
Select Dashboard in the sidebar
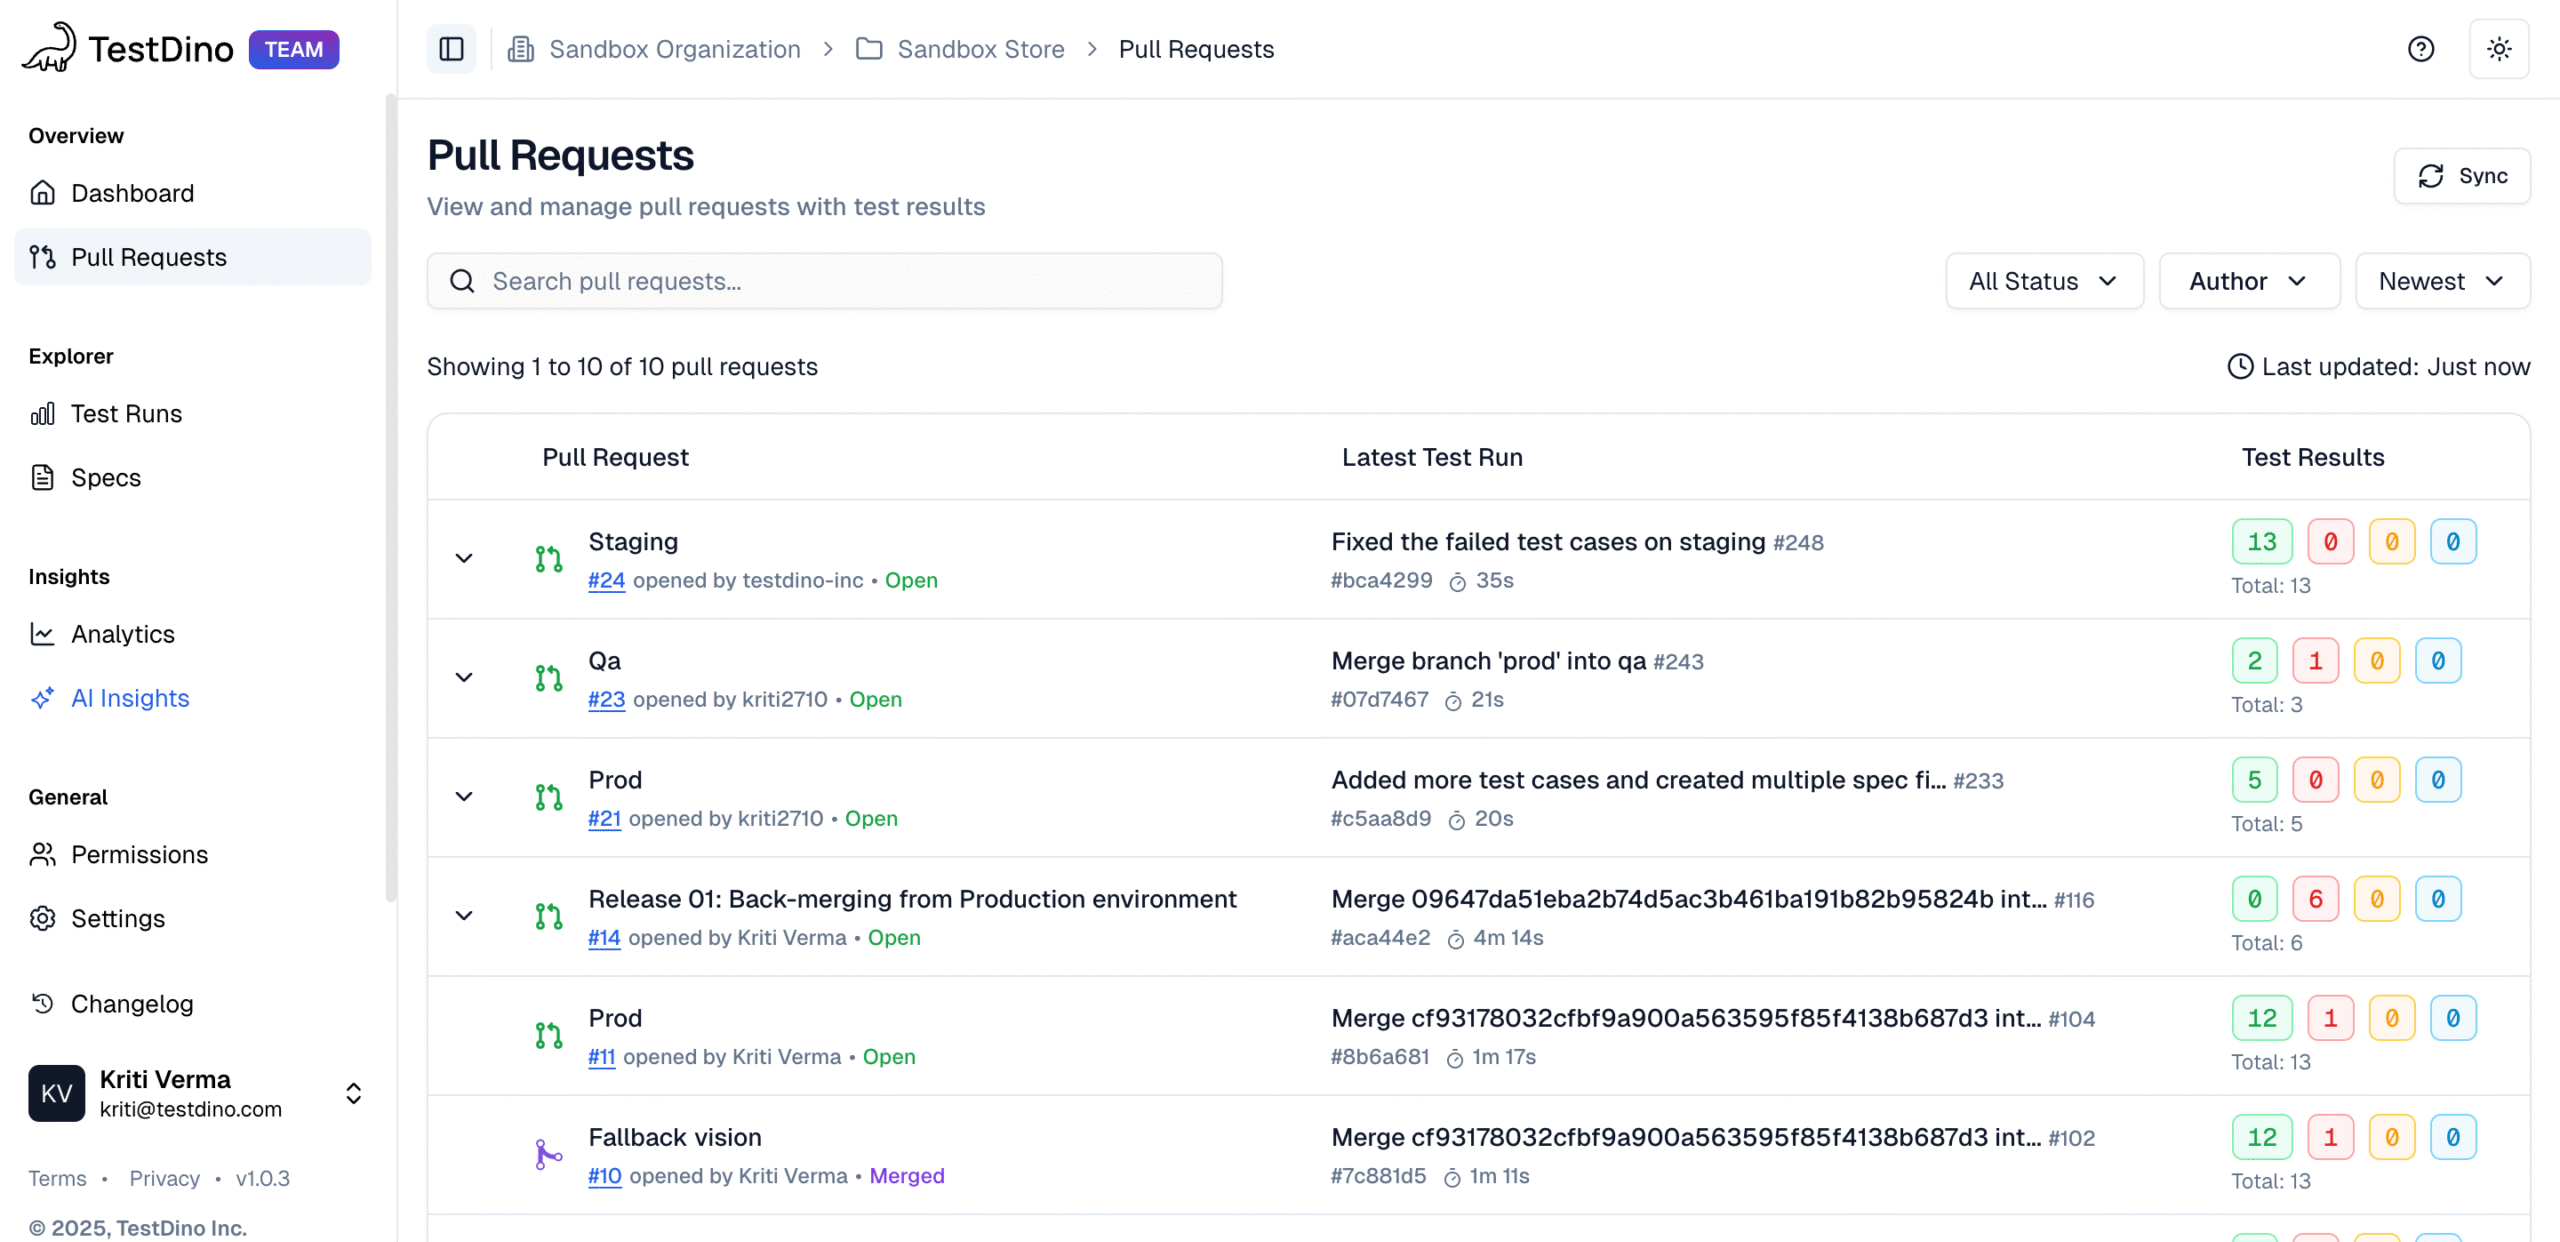[132, 192]
